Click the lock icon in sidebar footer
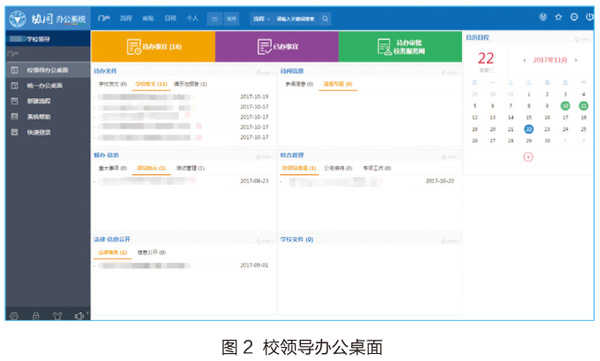 point(36,316)
